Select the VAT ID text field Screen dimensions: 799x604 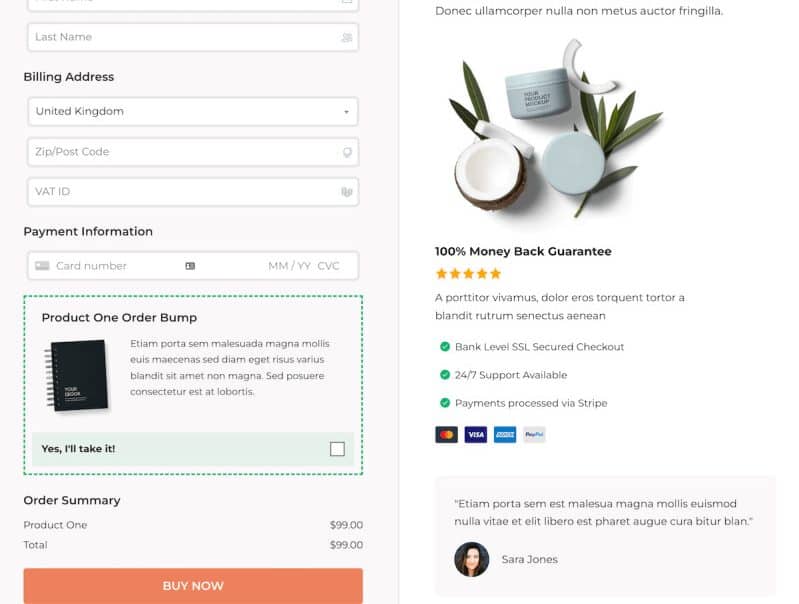point(193,192)
